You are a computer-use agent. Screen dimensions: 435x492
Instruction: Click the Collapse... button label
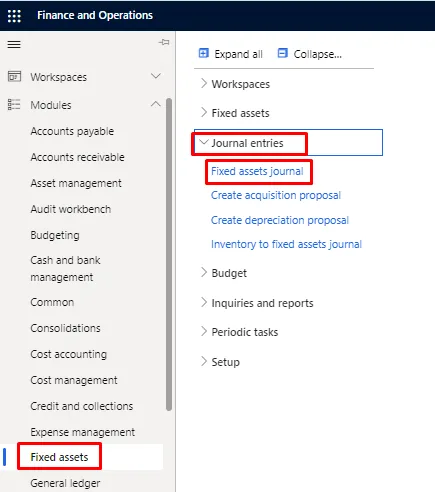318,54
